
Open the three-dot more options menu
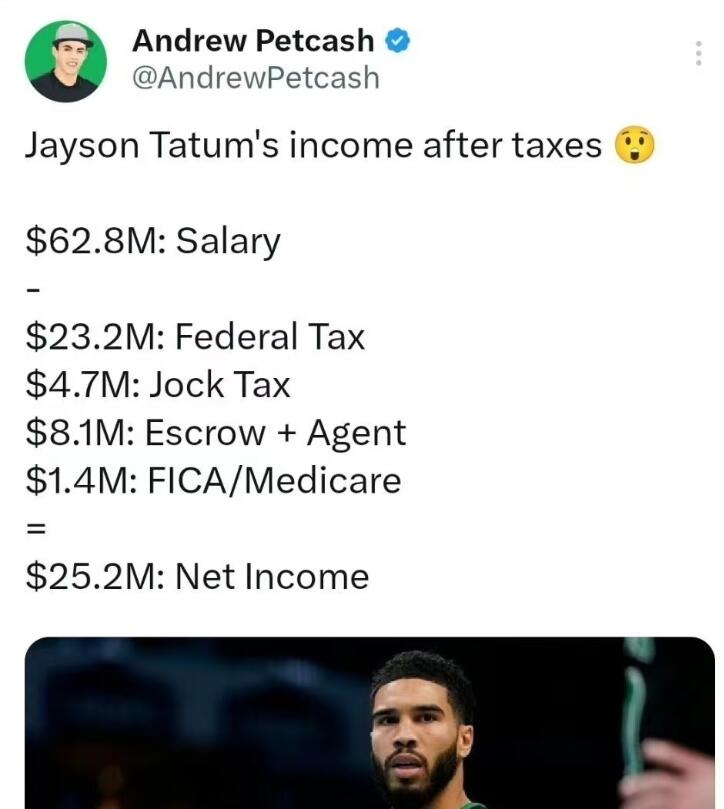tap(698, 54)
